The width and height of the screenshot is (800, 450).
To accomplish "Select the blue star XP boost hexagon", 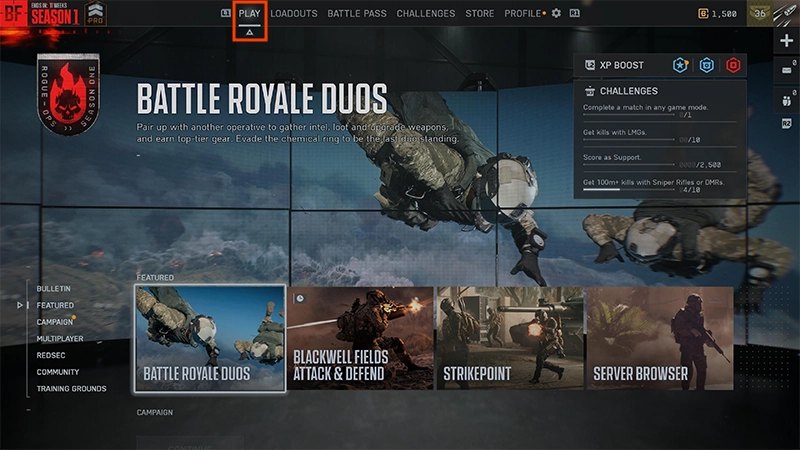I will [x=680, y=65].
